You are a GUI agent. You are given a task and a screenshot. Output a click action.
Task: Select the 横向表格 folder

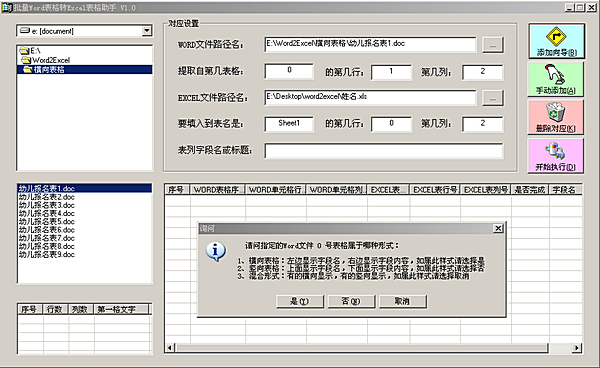click(85, 69)
